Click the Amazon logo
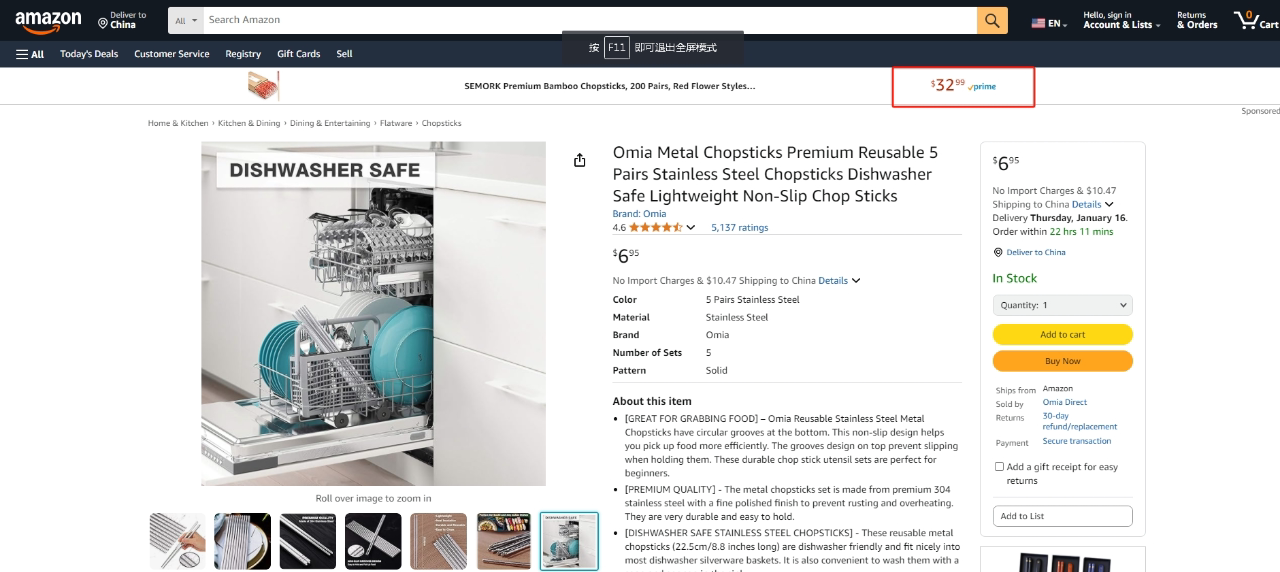 tap(48, 20)
